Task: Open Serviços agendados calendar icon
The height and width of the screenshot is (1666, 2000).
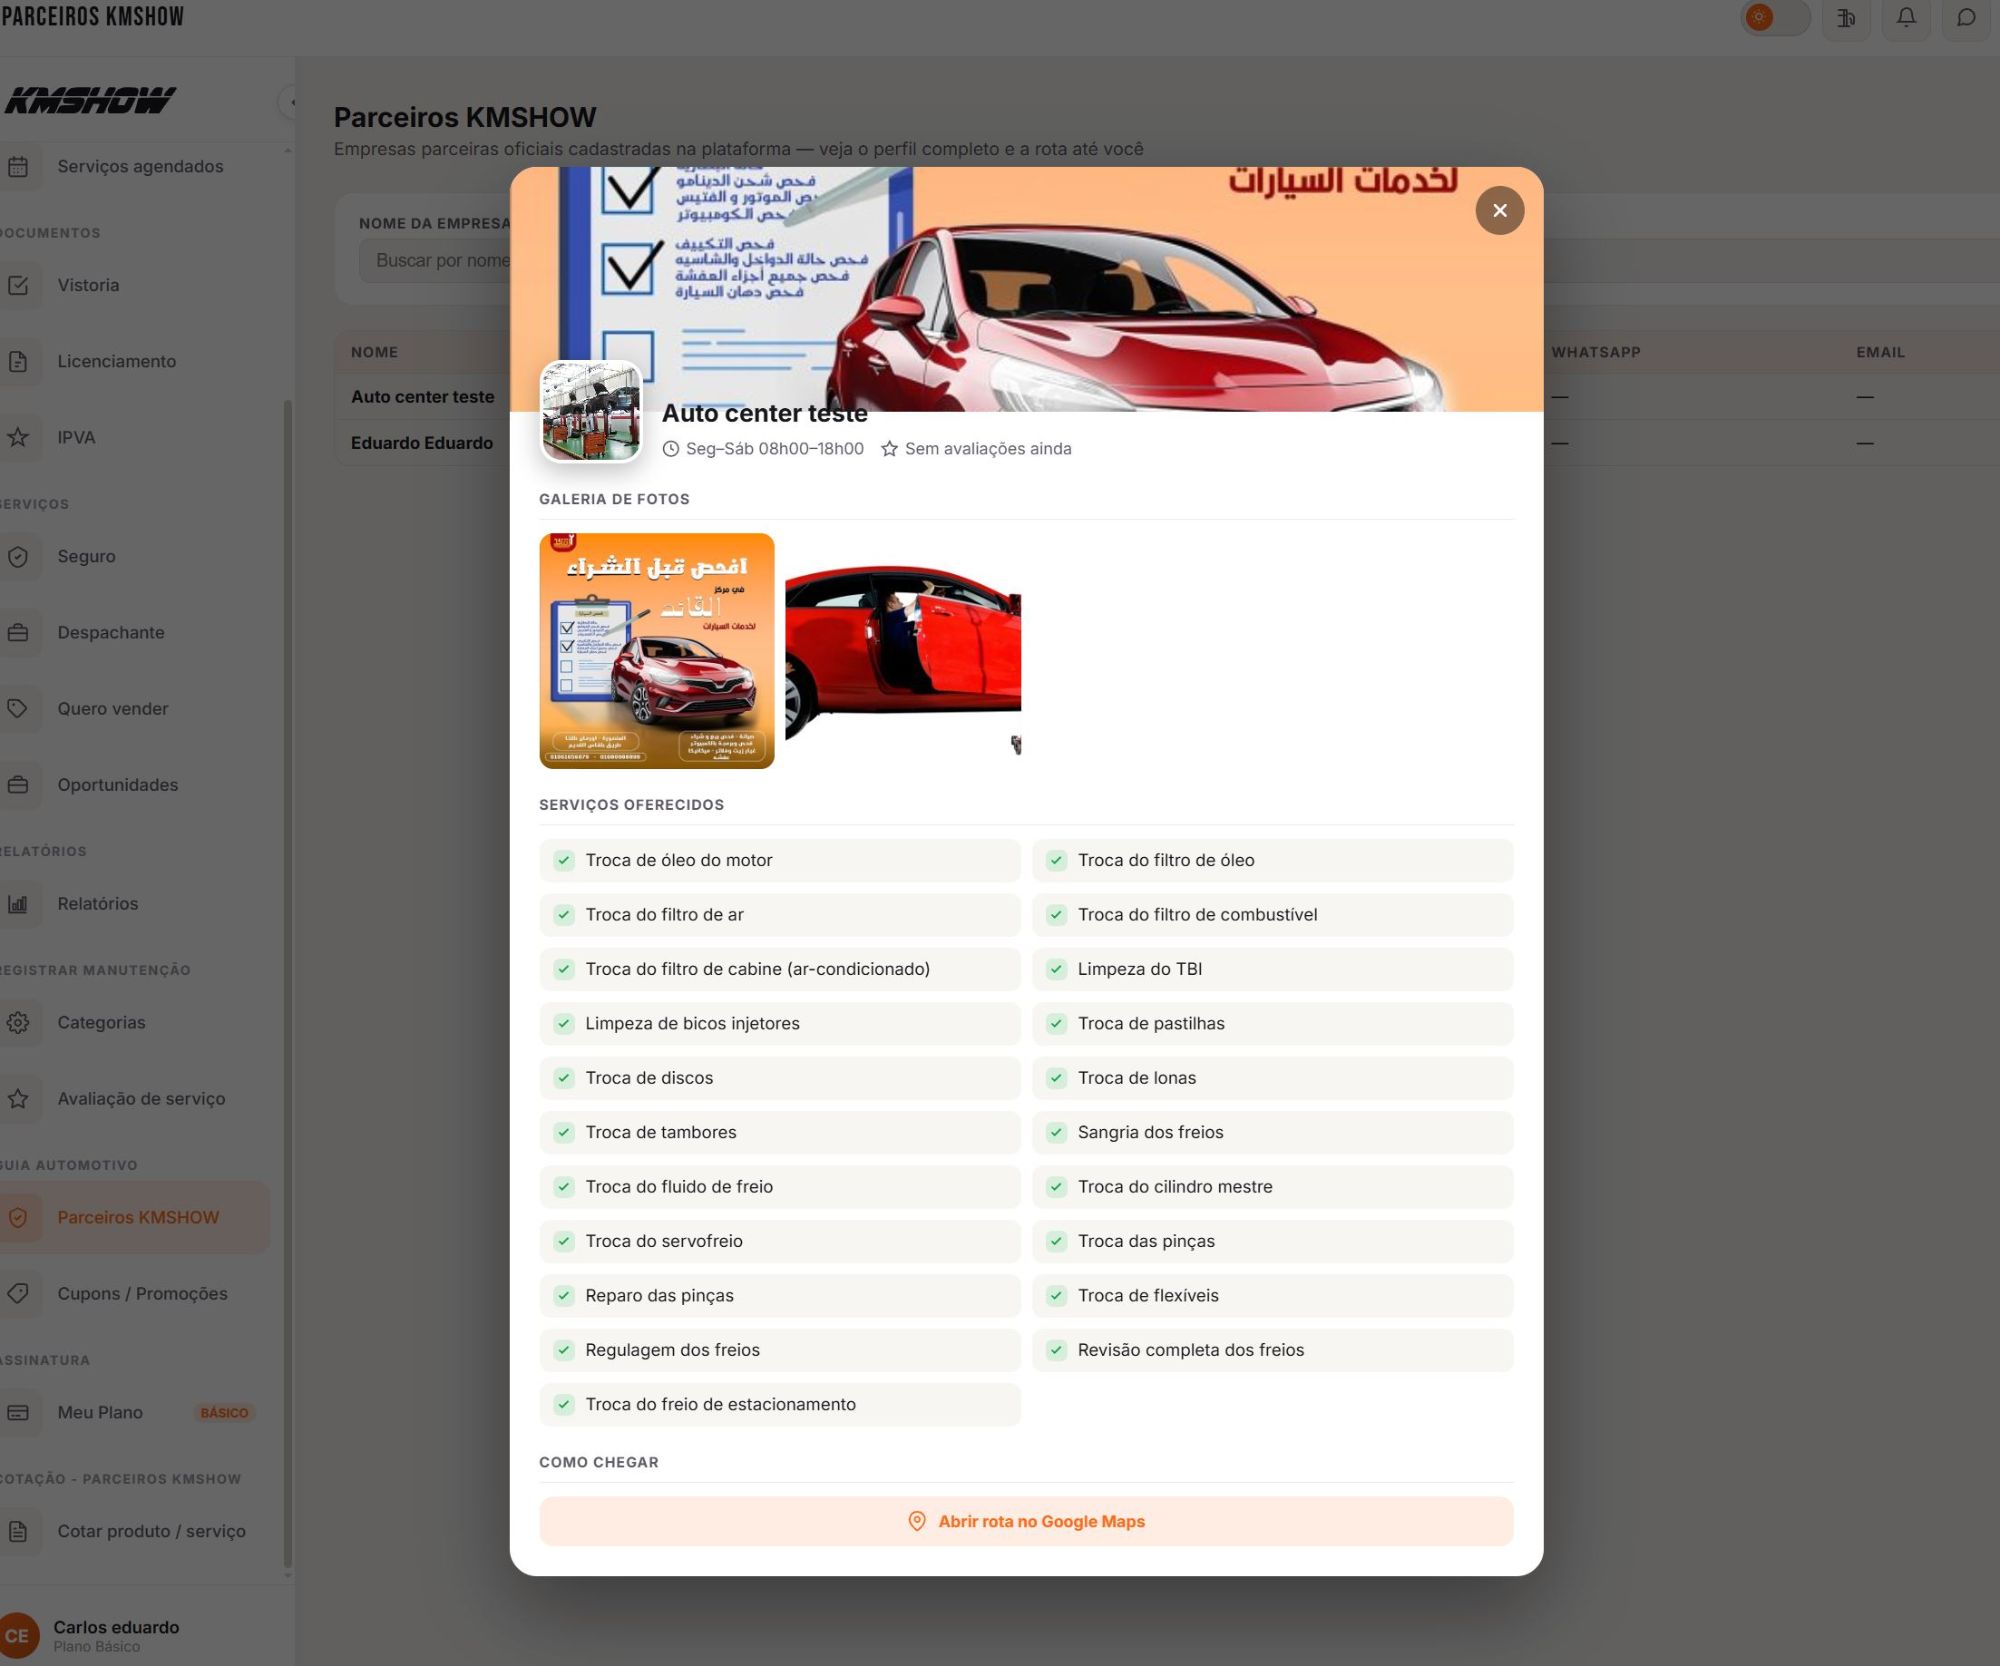Action: [18, 167]
